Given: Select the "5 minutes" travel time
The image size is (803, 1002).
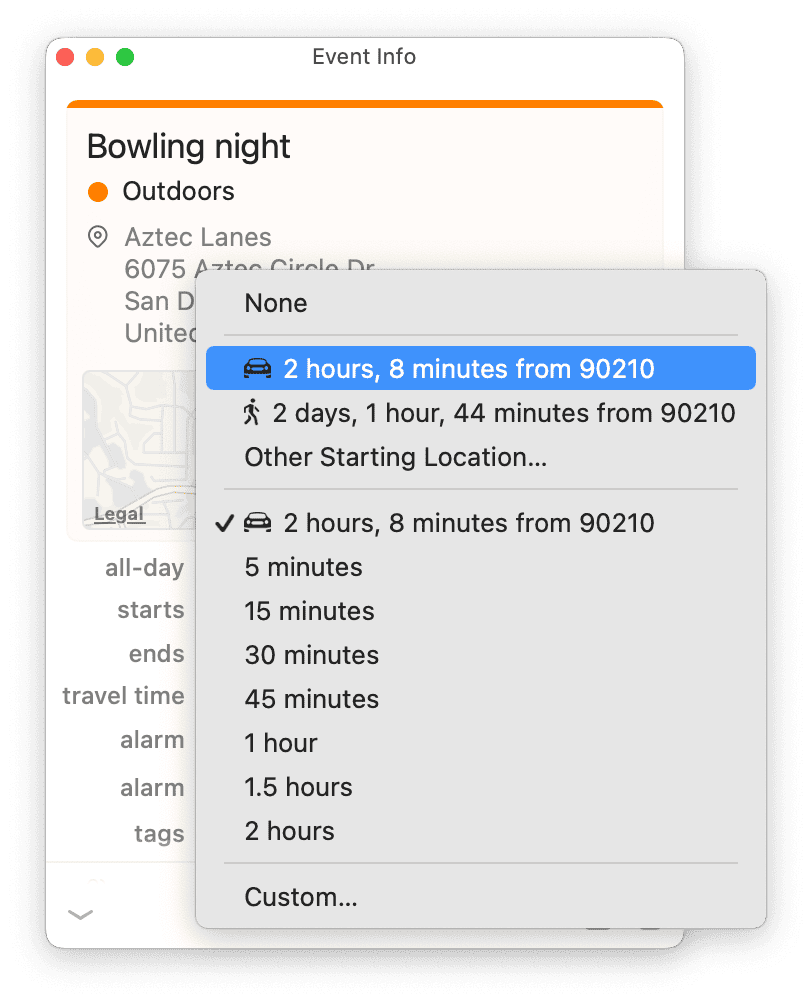Looking at the screenshot, I should (303, 566).
